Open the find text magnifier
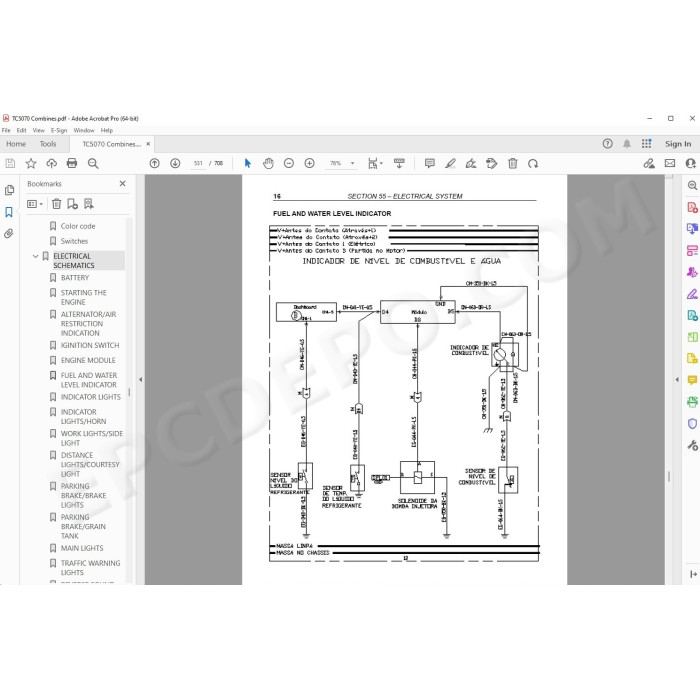Screen dimensions: 700x700 [93, 163]
